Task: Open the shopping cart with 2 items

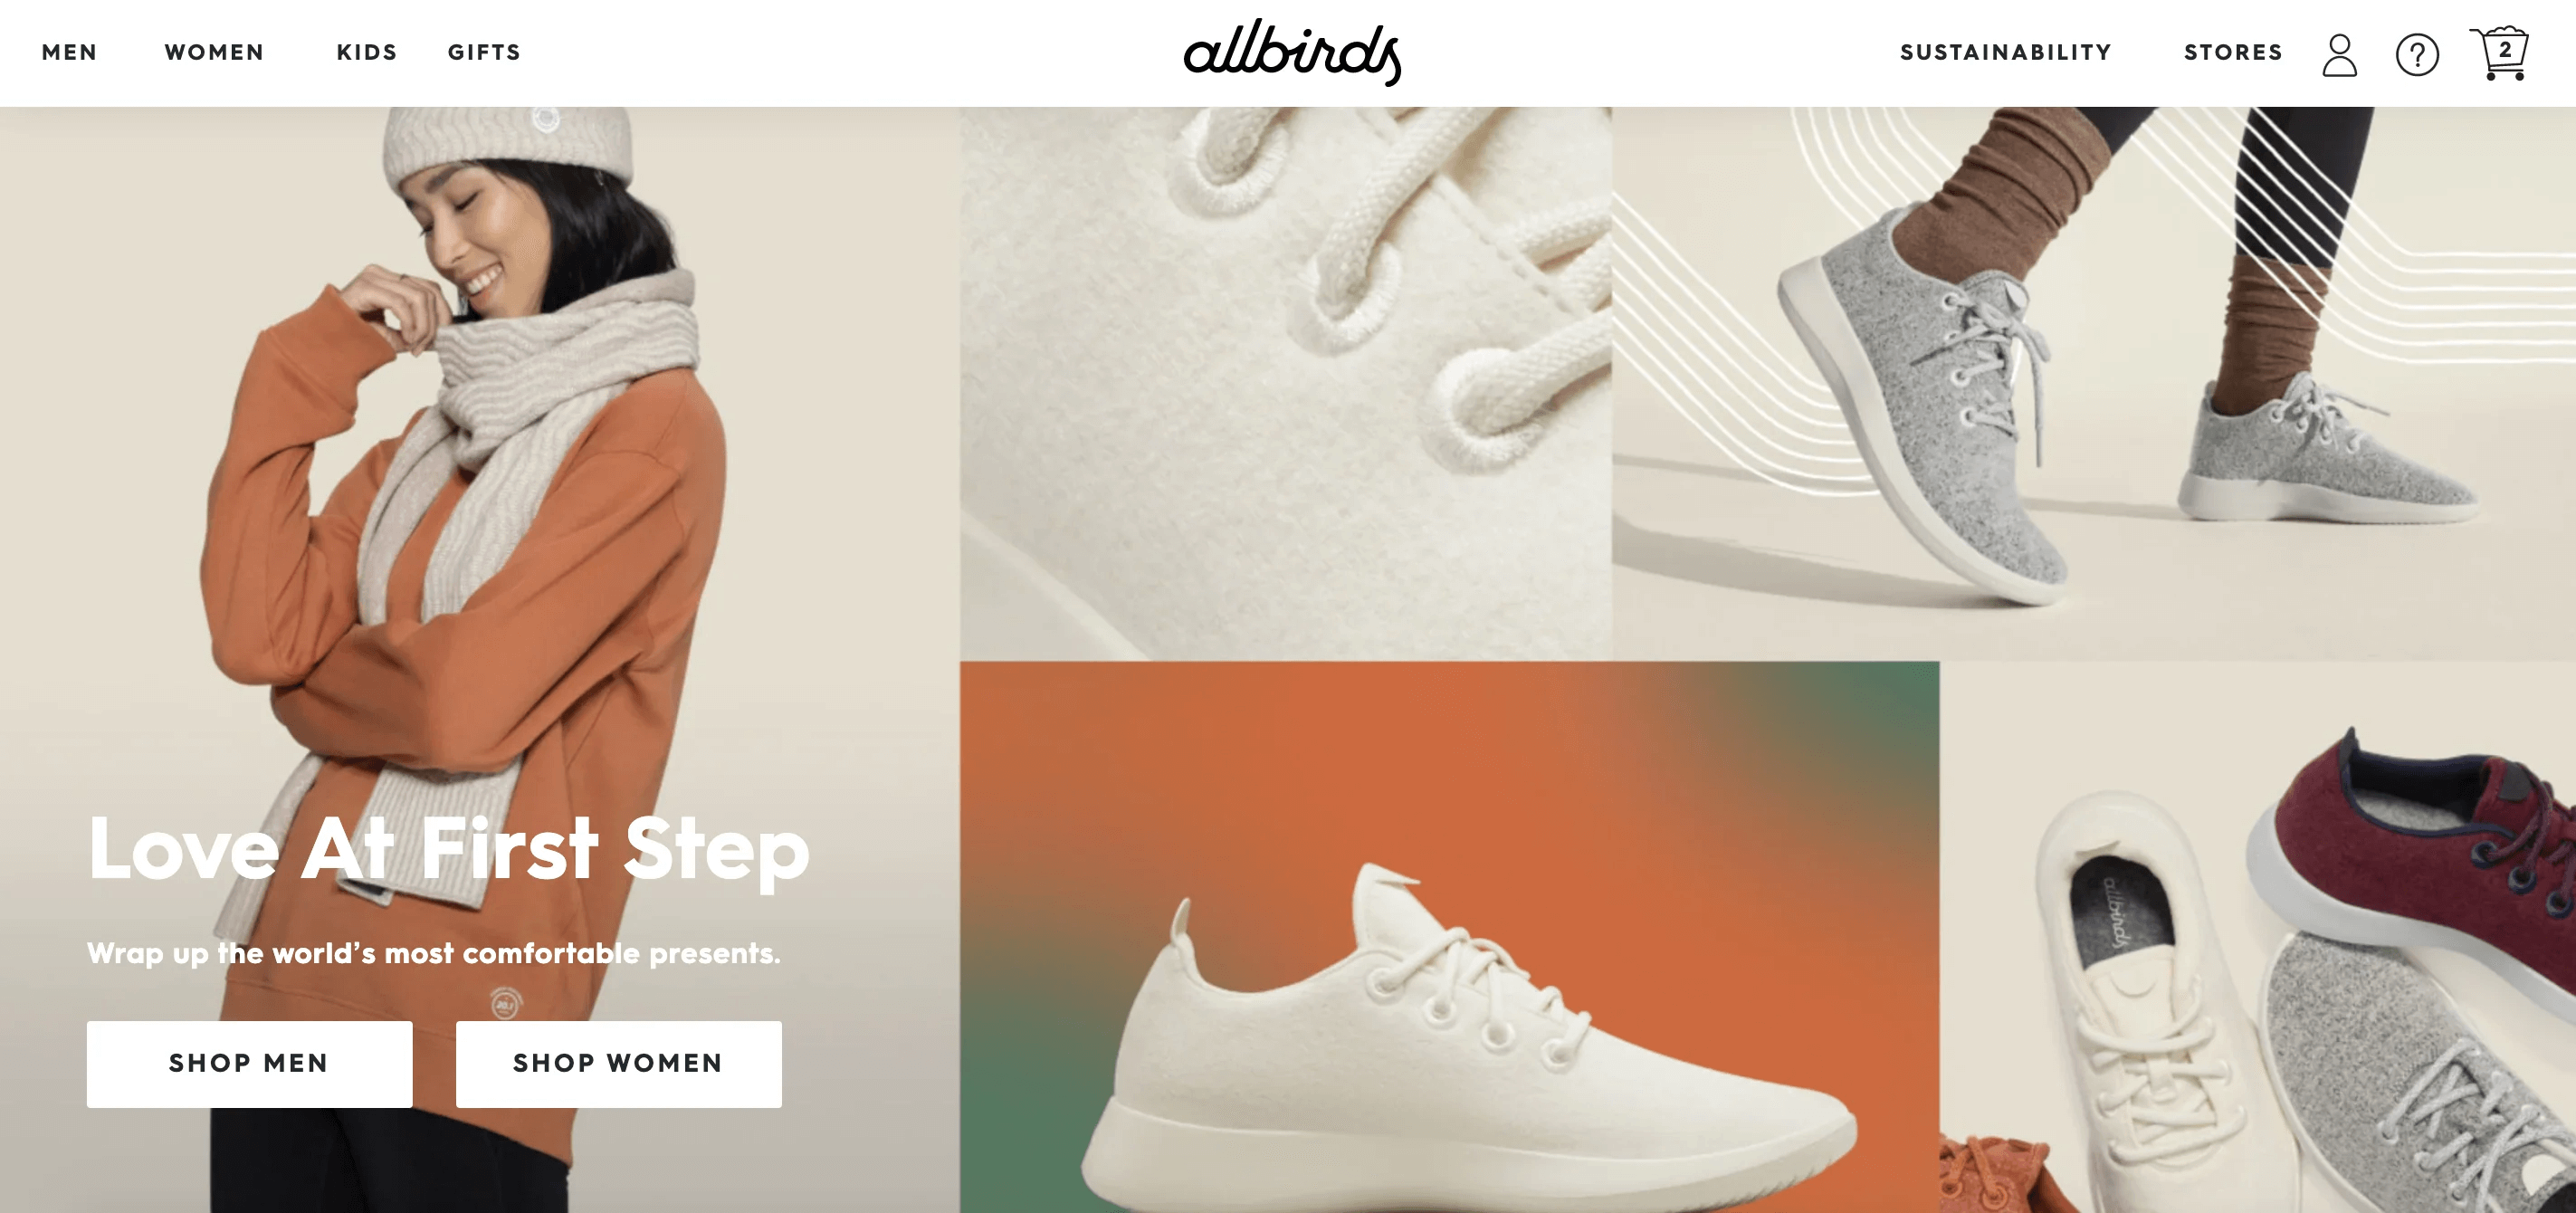Action: pos(2500,52)
